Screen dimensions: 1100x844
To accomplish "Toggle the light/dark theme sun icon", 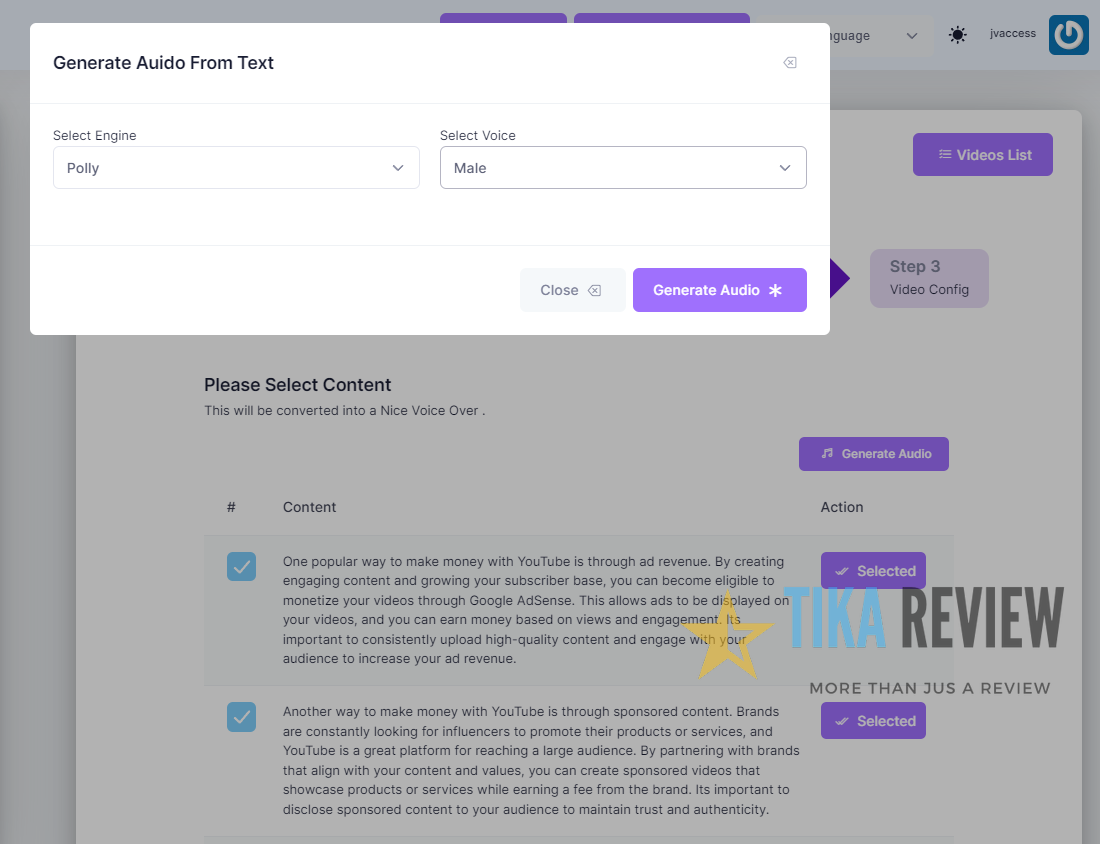I will (957, 34).
